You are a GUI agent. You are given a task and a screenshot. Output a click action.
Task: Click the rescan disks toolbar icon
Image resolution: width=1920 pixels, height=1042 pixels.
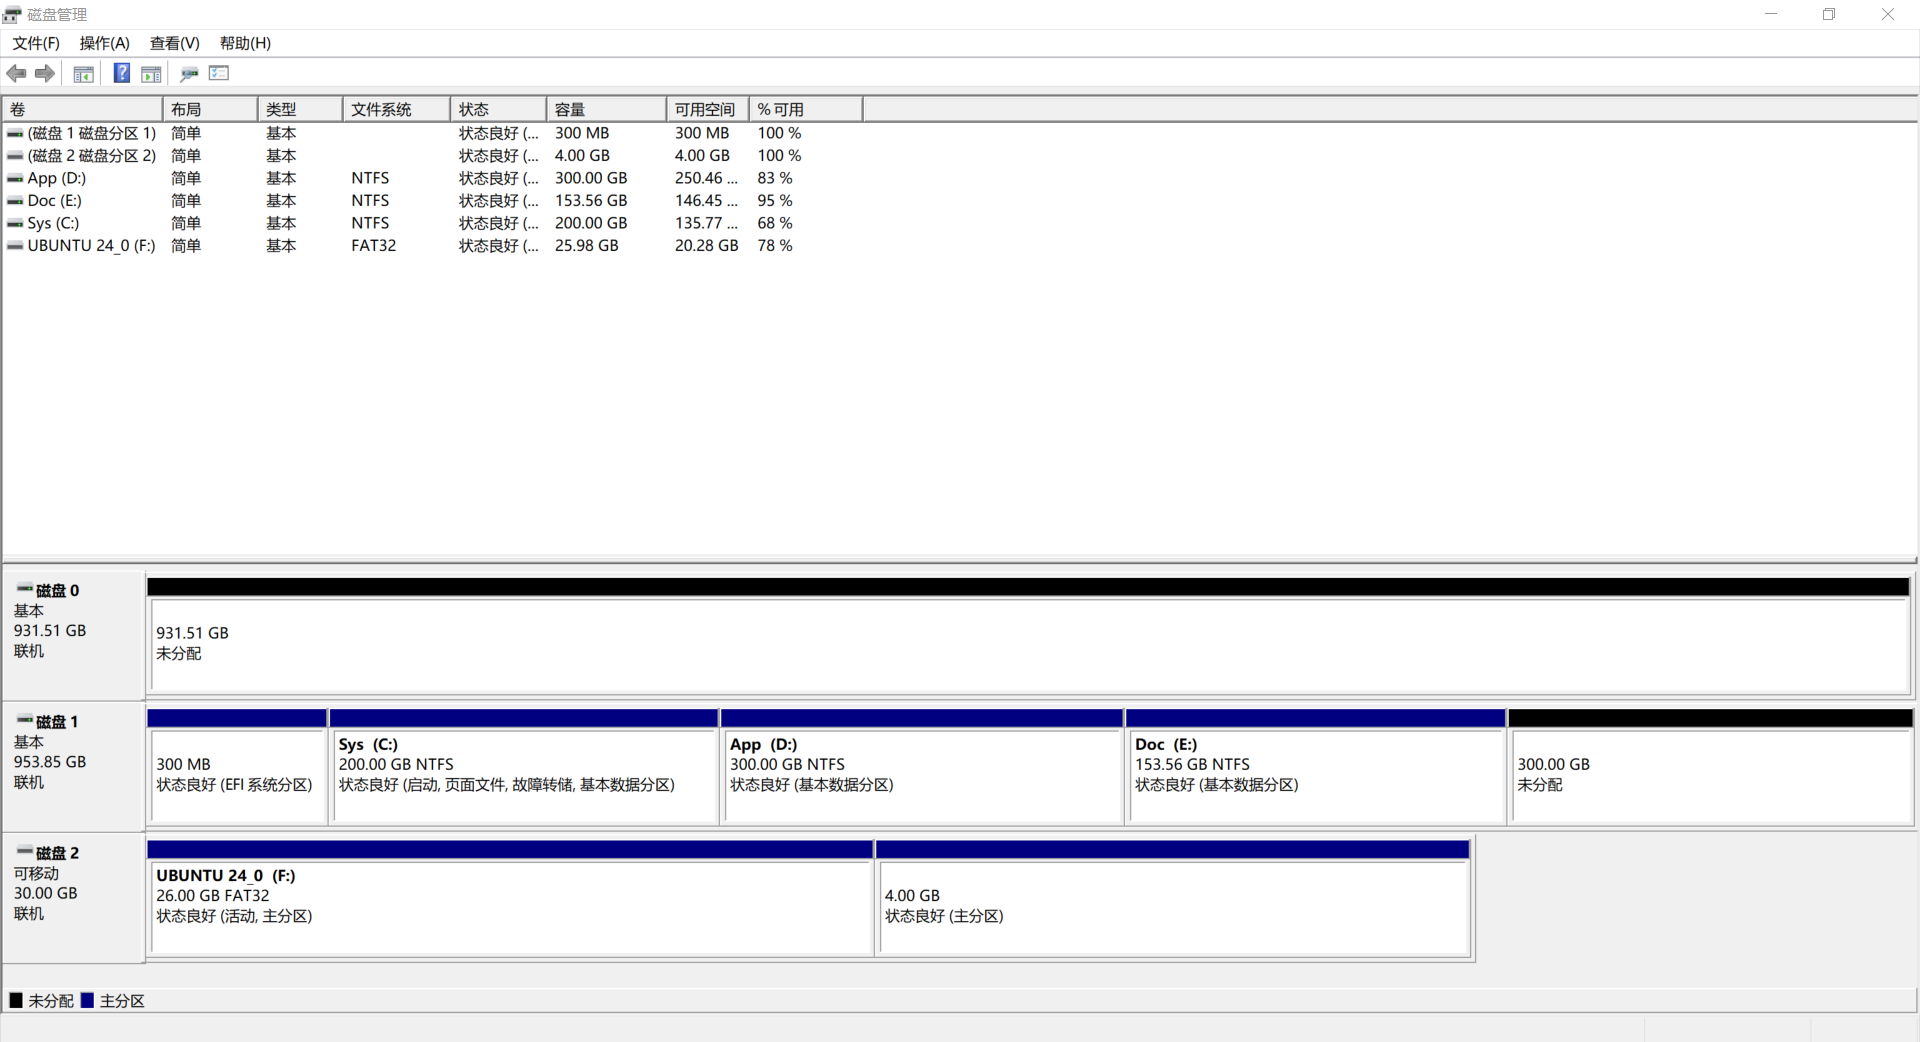(189, 73)
